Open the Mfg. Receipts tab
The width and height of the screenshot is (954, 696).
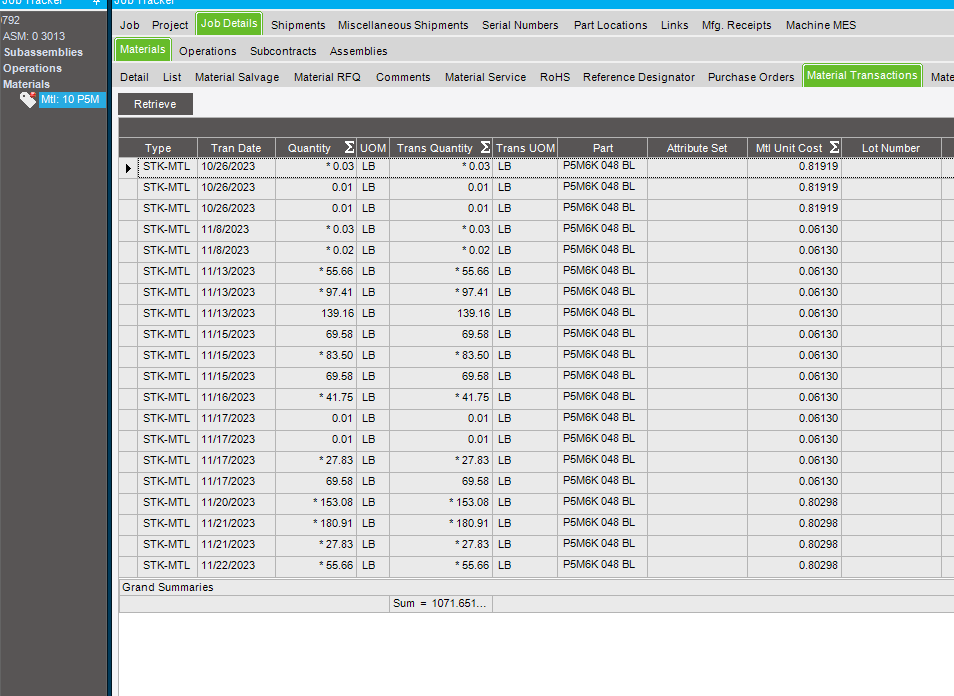click(736, 25)
